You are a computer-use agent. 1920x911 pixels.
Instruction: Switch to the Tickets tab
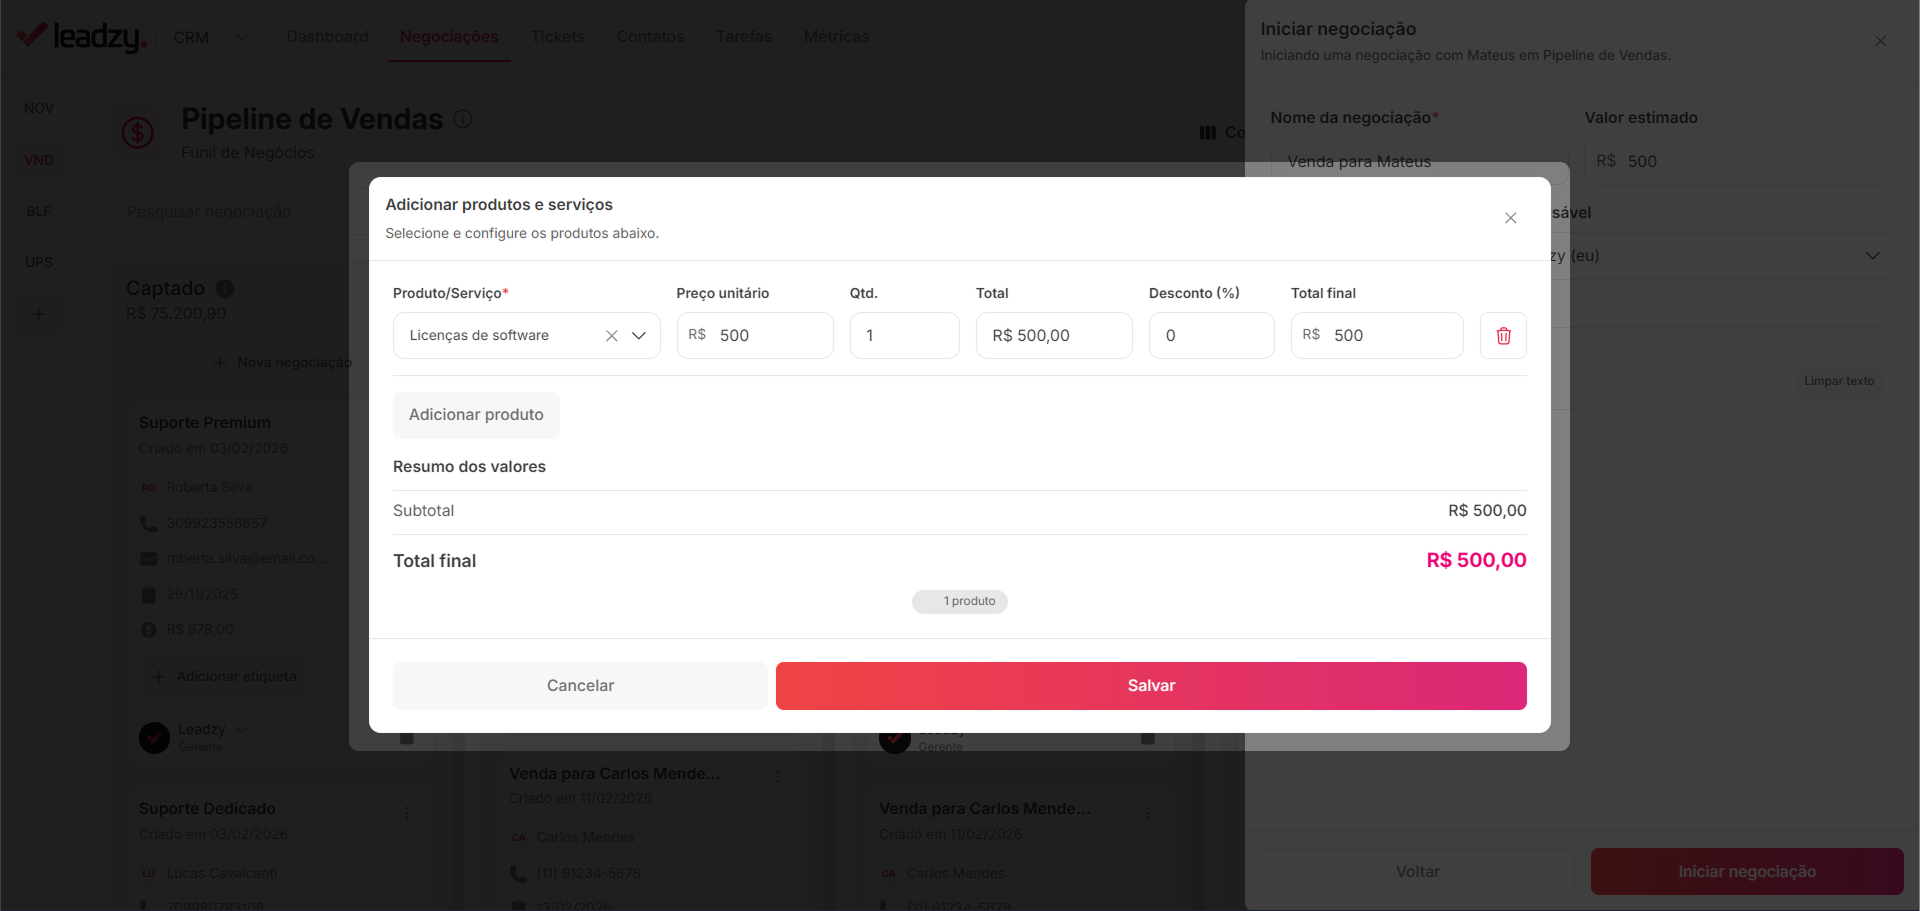[x=557, y=37]
